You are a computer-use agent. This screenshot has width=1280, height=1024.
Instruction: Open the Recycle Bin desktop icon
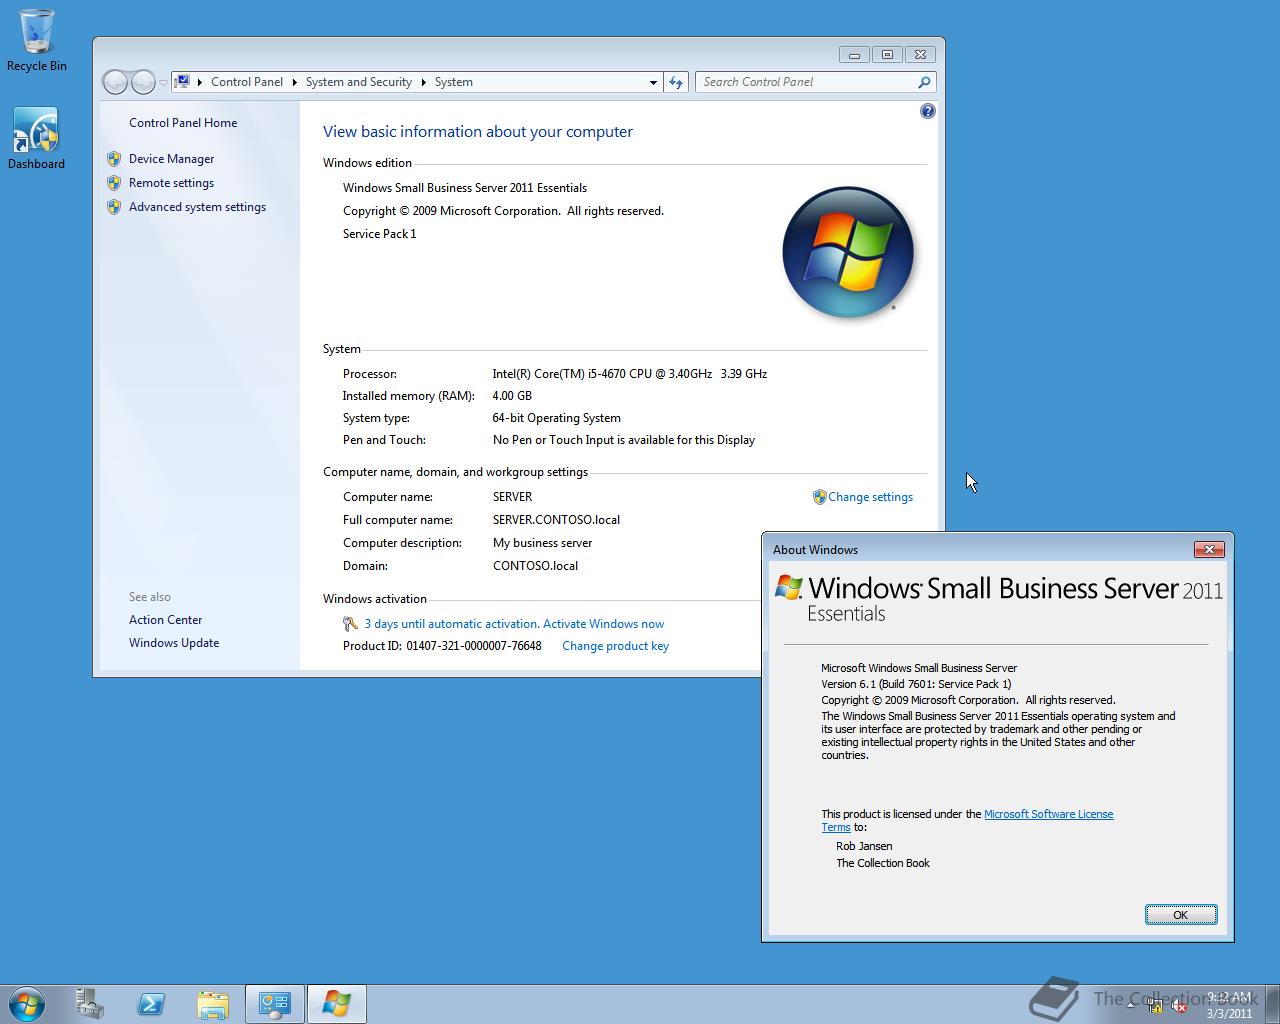pyautogui.click(x=36, y=40)
